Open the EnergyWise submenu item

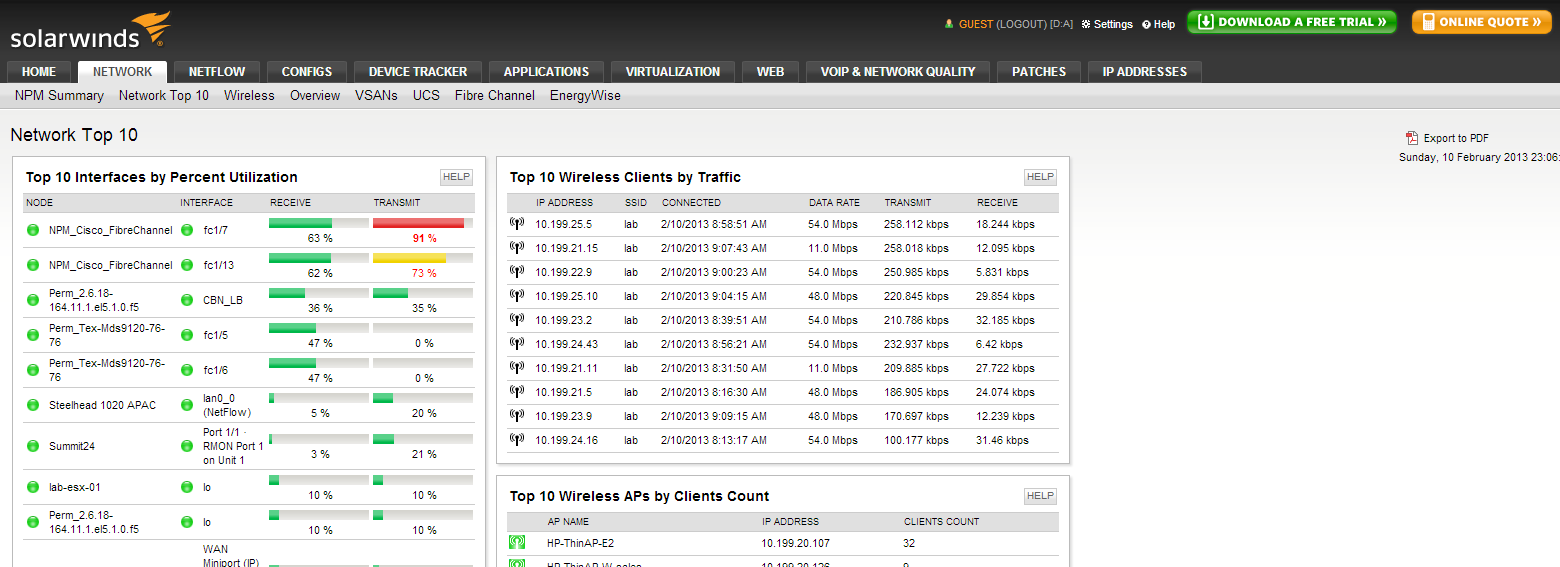(585, 96)
